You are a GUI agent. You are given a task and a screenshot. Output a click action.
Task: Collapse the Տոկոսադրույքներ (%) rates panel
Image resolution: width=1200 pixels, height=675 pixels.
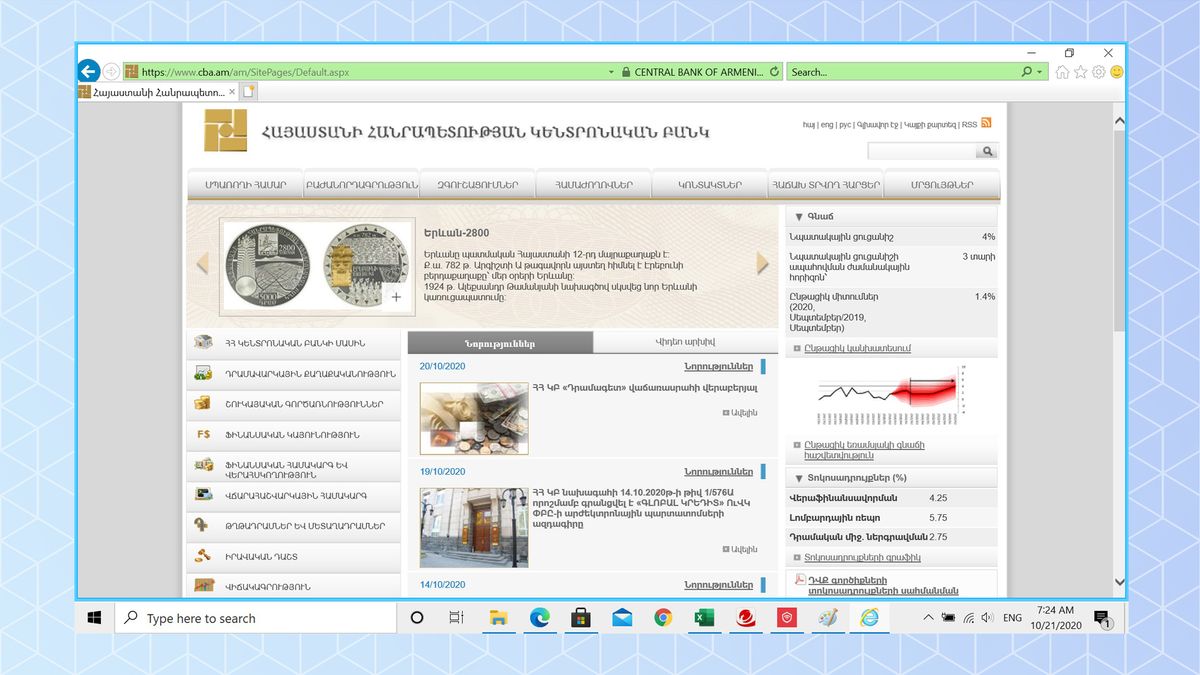coord(799,477)
